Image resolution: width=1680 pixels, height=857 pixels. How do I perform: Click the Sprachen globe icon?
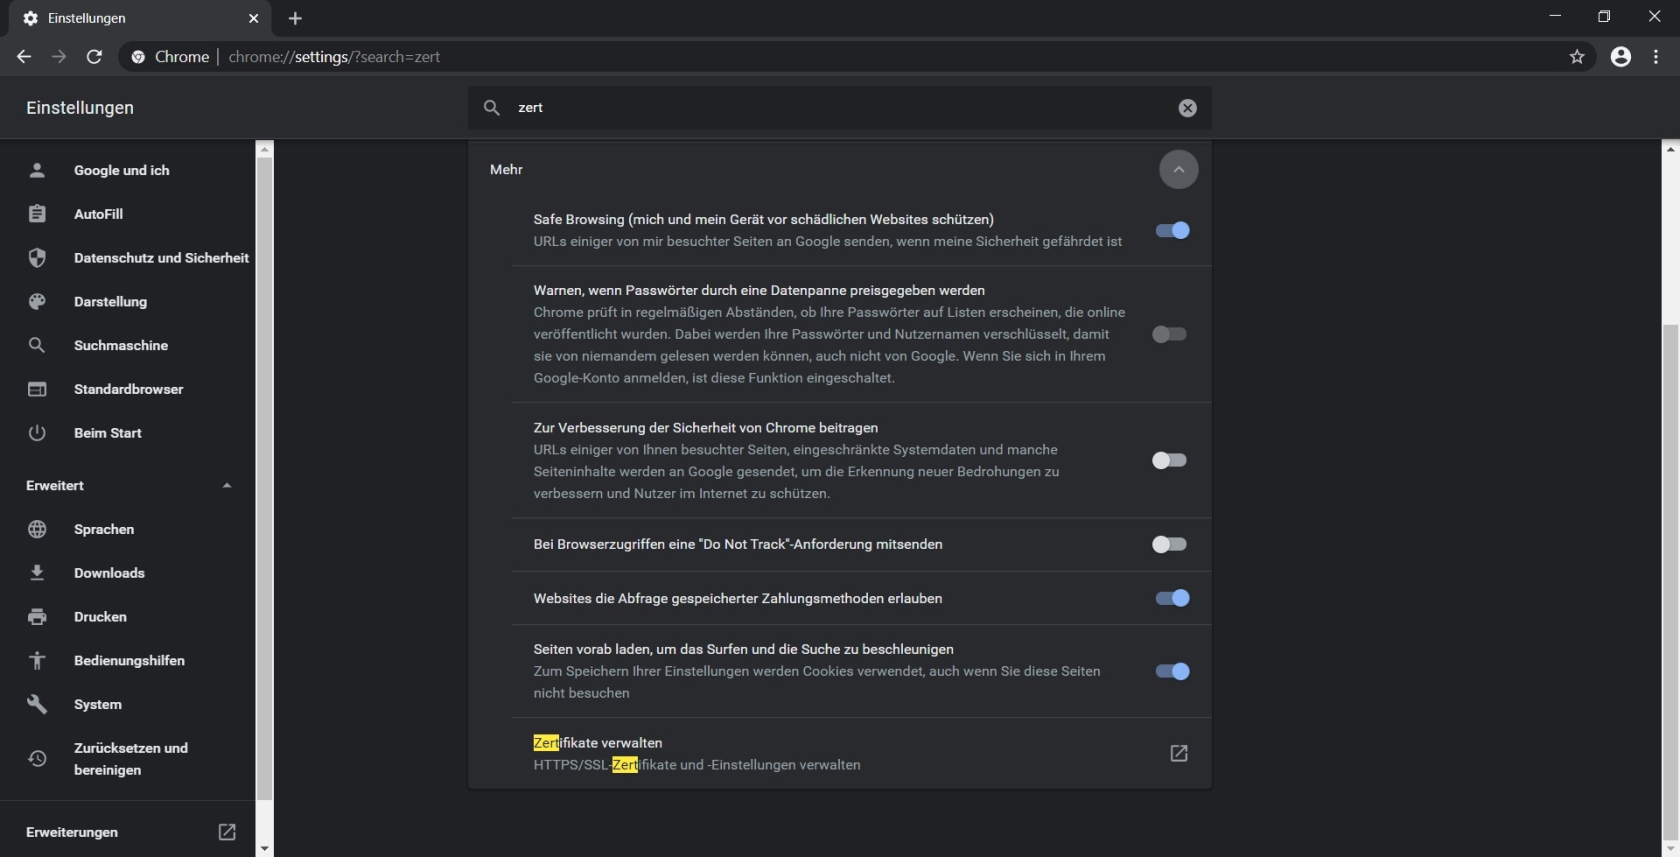click(37, 529)
